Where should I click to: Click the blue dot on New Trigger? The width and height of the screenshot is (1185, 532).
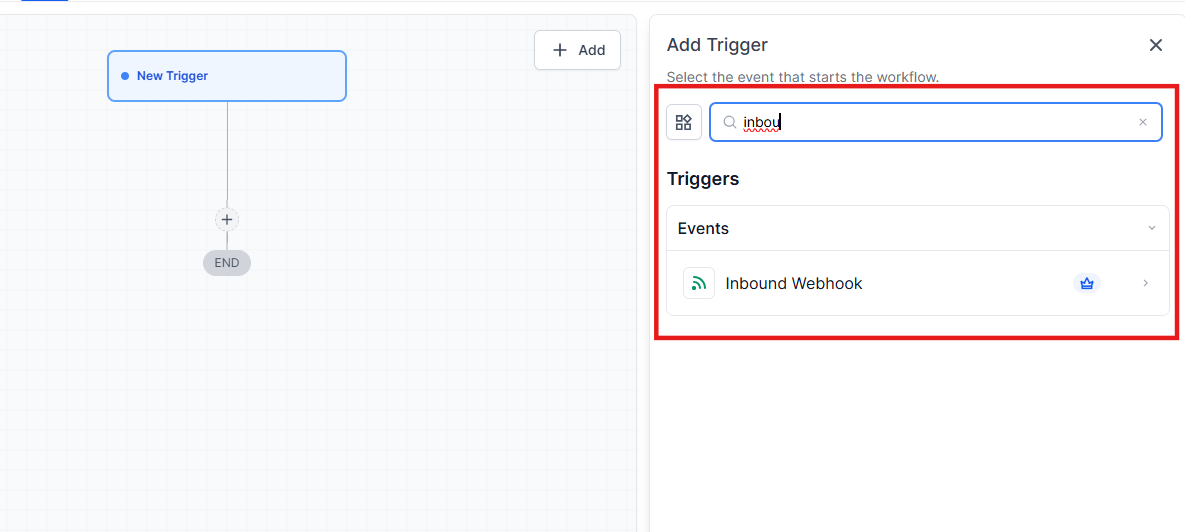125,76
